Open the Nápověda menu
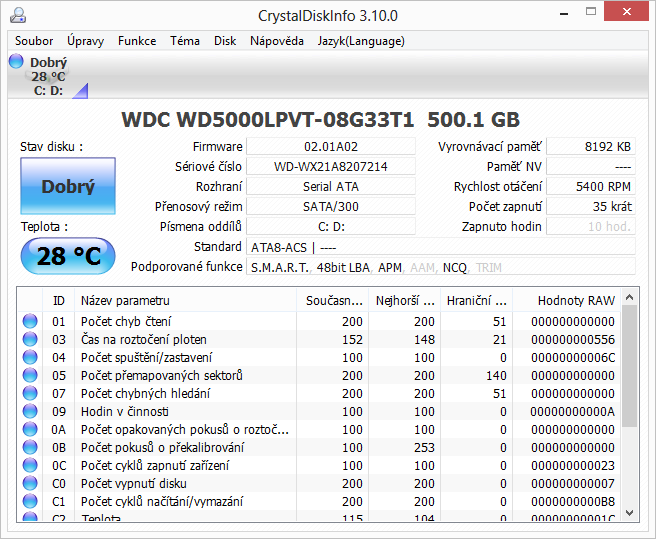The height and width of the screenshot is (539, 656). pyautogui.click(x=277, y=41)
